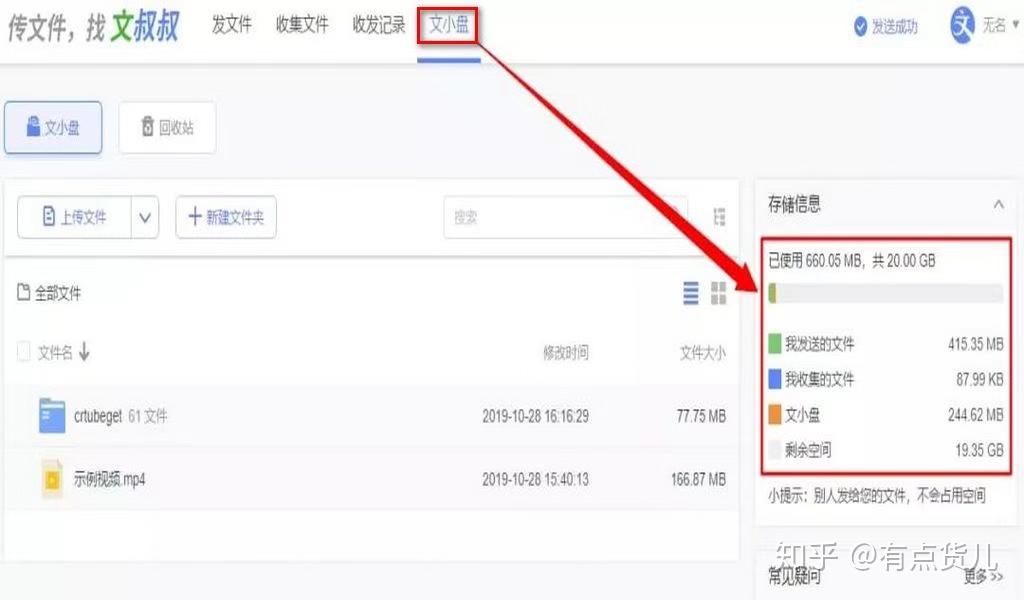
Task: Click the storage usage progress bar
Action: pos(884,293)
